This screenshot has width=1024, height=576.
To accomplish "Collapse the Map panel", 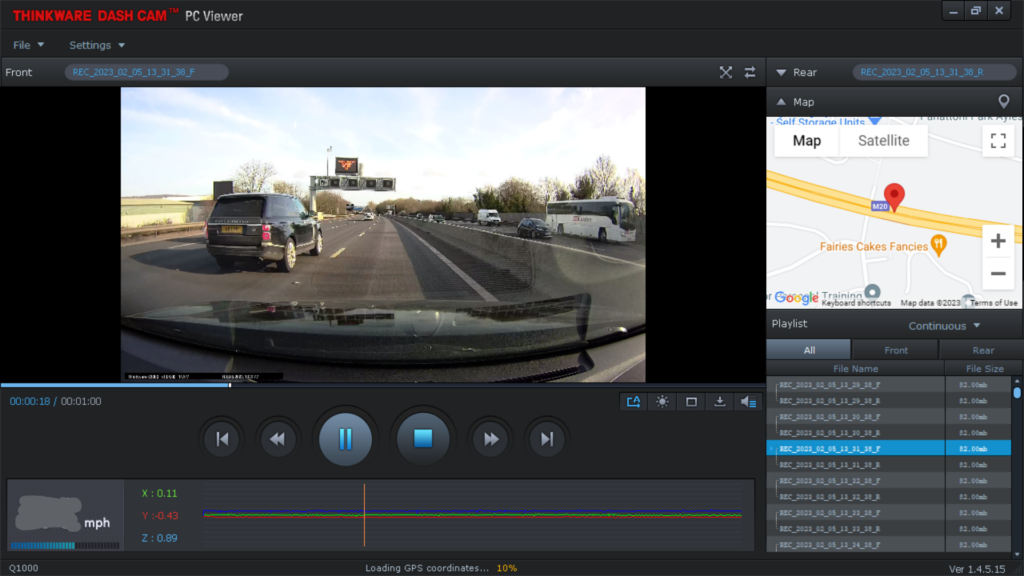I will click(781, 102).
